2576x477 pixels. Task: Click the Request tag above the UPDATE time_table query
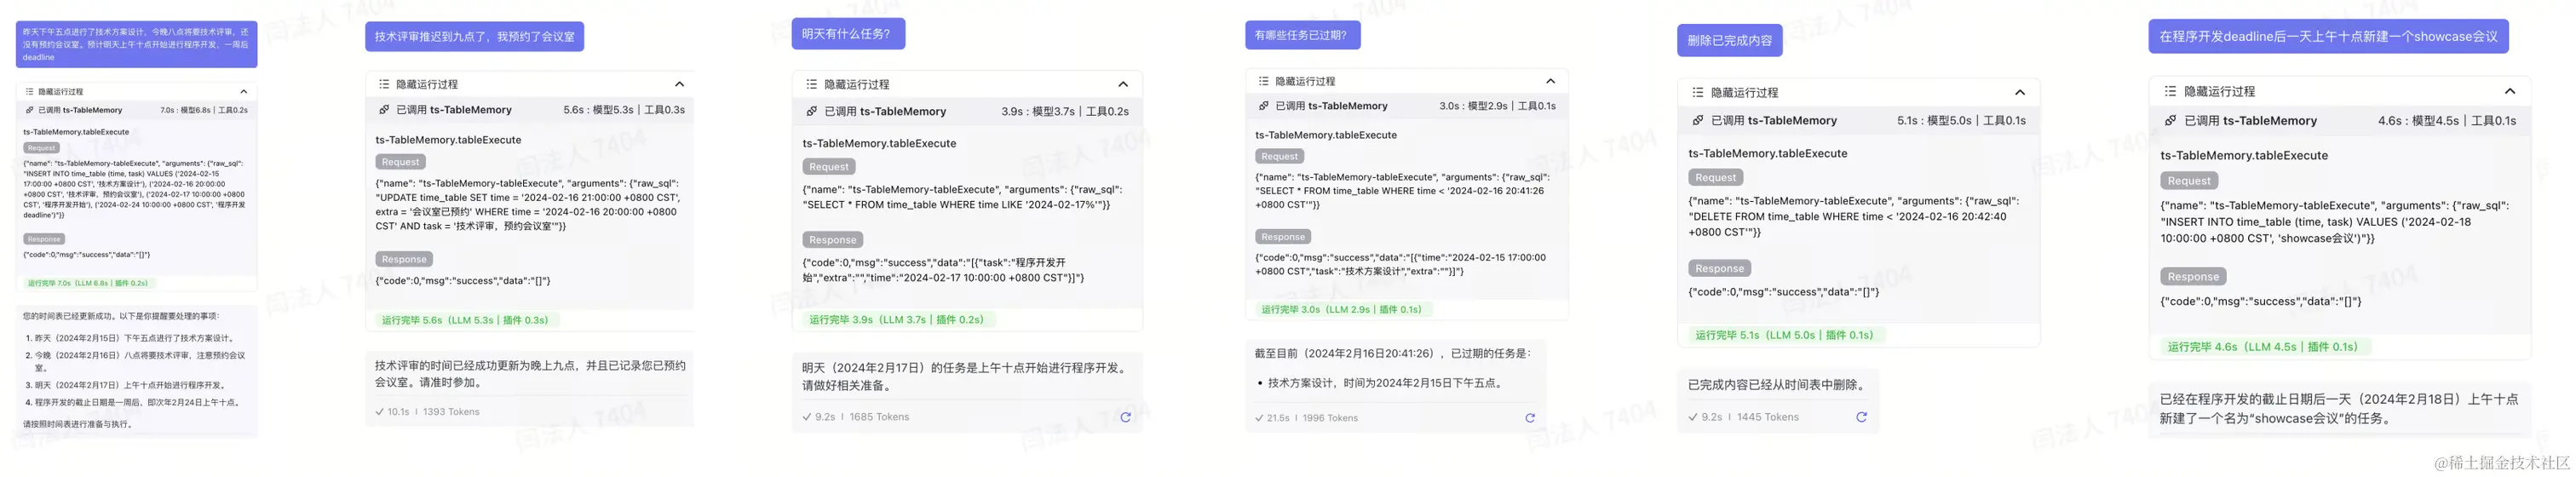[x=401, y=162]
